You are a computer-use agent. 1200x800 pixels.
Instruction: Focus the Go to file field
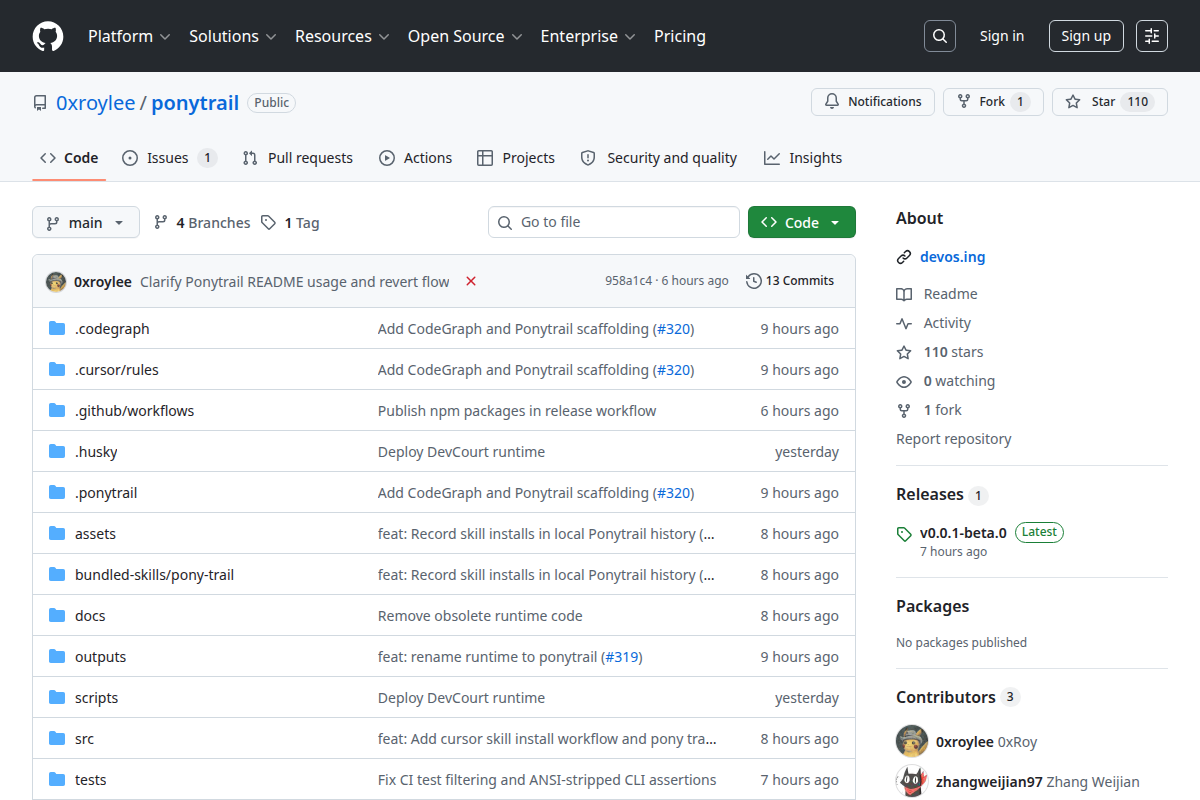(x=614, y=222)
